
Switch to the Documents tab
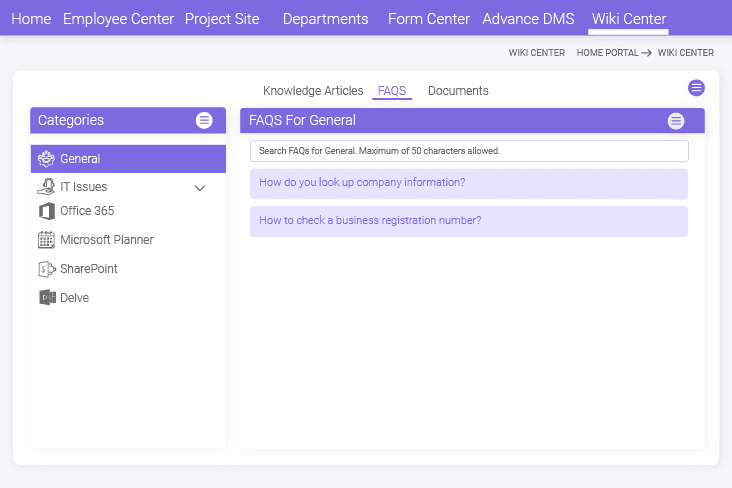pyautogui.click(x=458, y=91)
